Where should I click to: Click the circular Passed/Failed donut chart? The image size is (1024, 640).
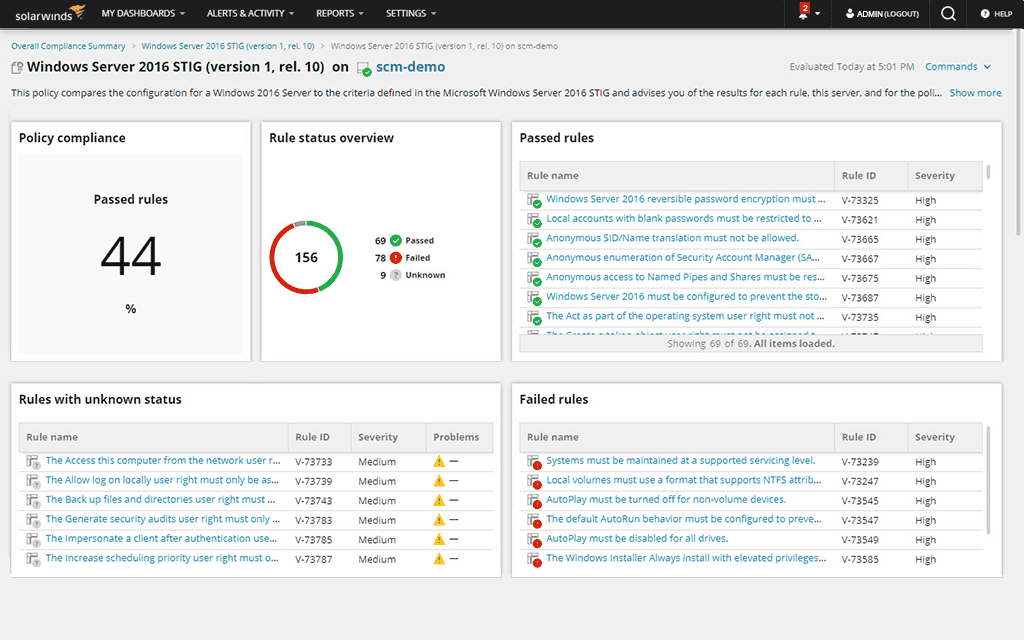click(x=306, y=257)
